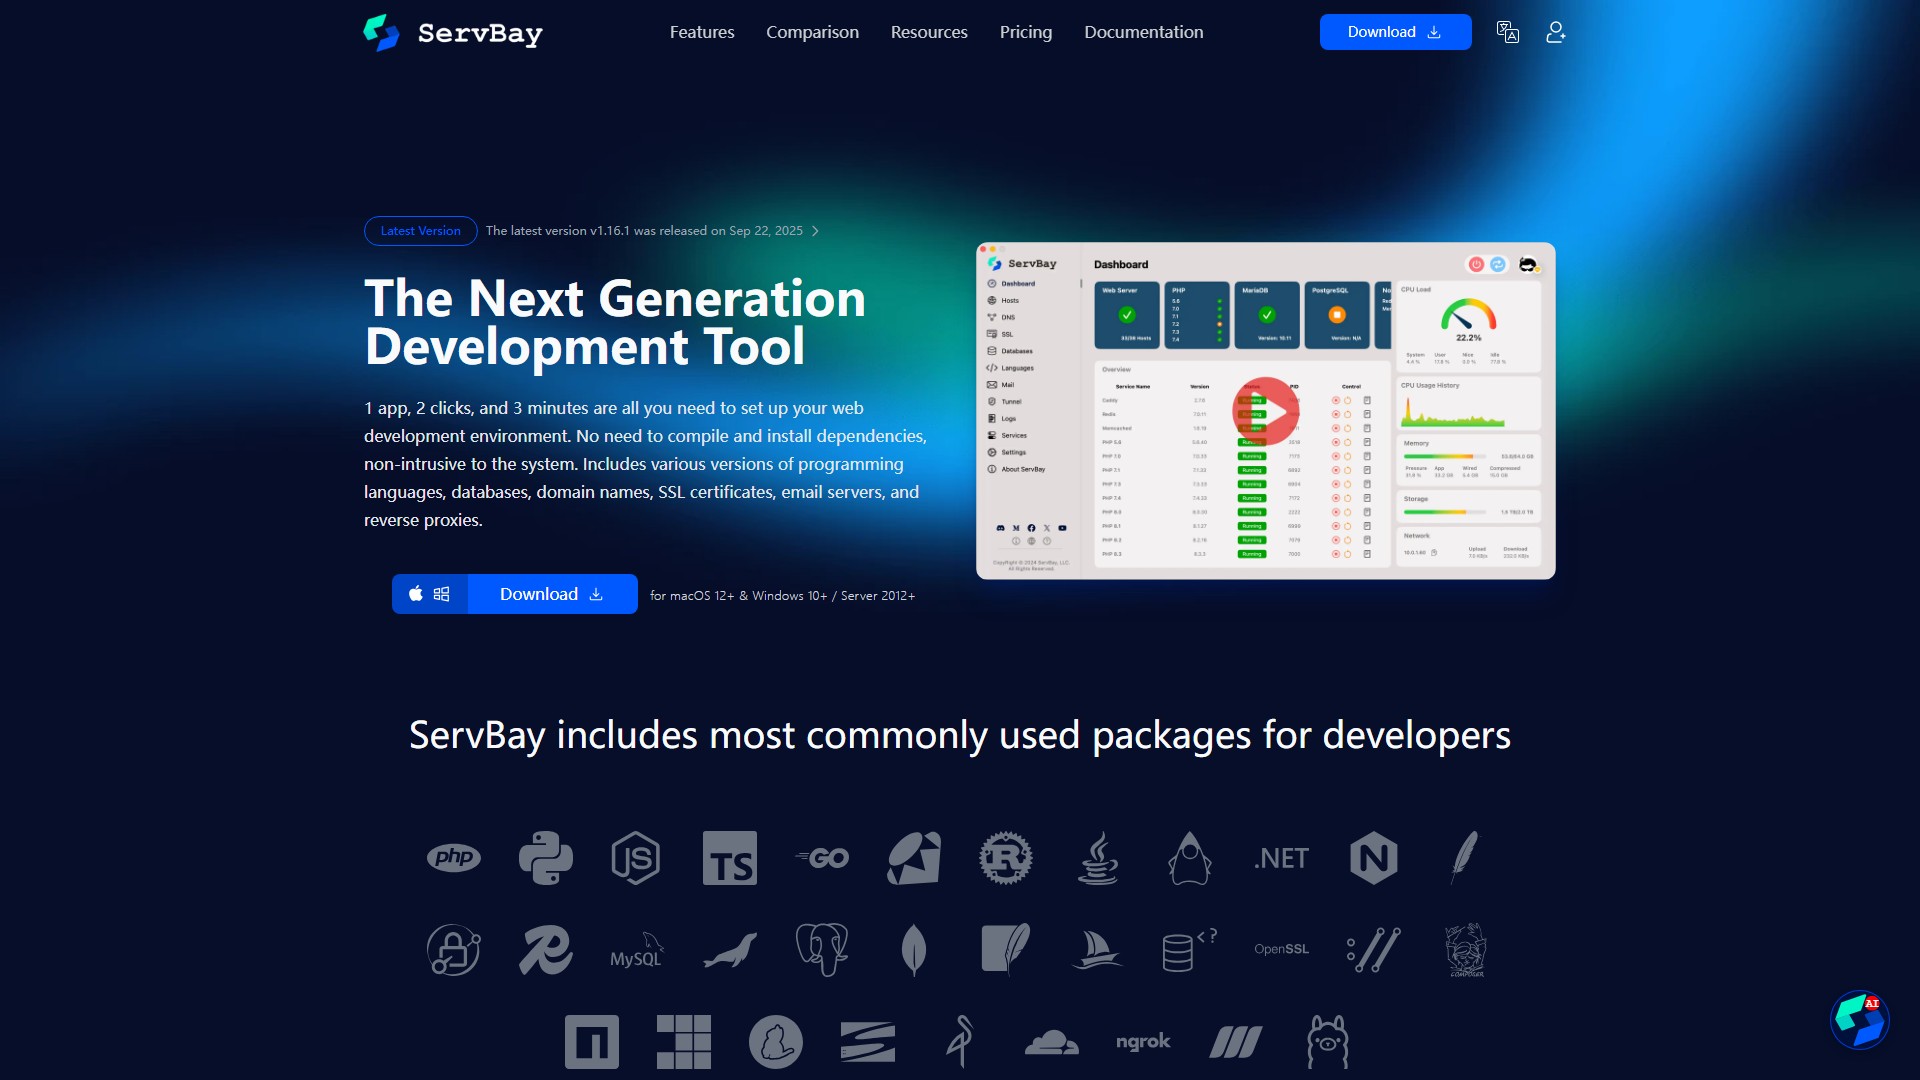
Task: Open Documentation from the nav bar
Action: click(1144, 32)
